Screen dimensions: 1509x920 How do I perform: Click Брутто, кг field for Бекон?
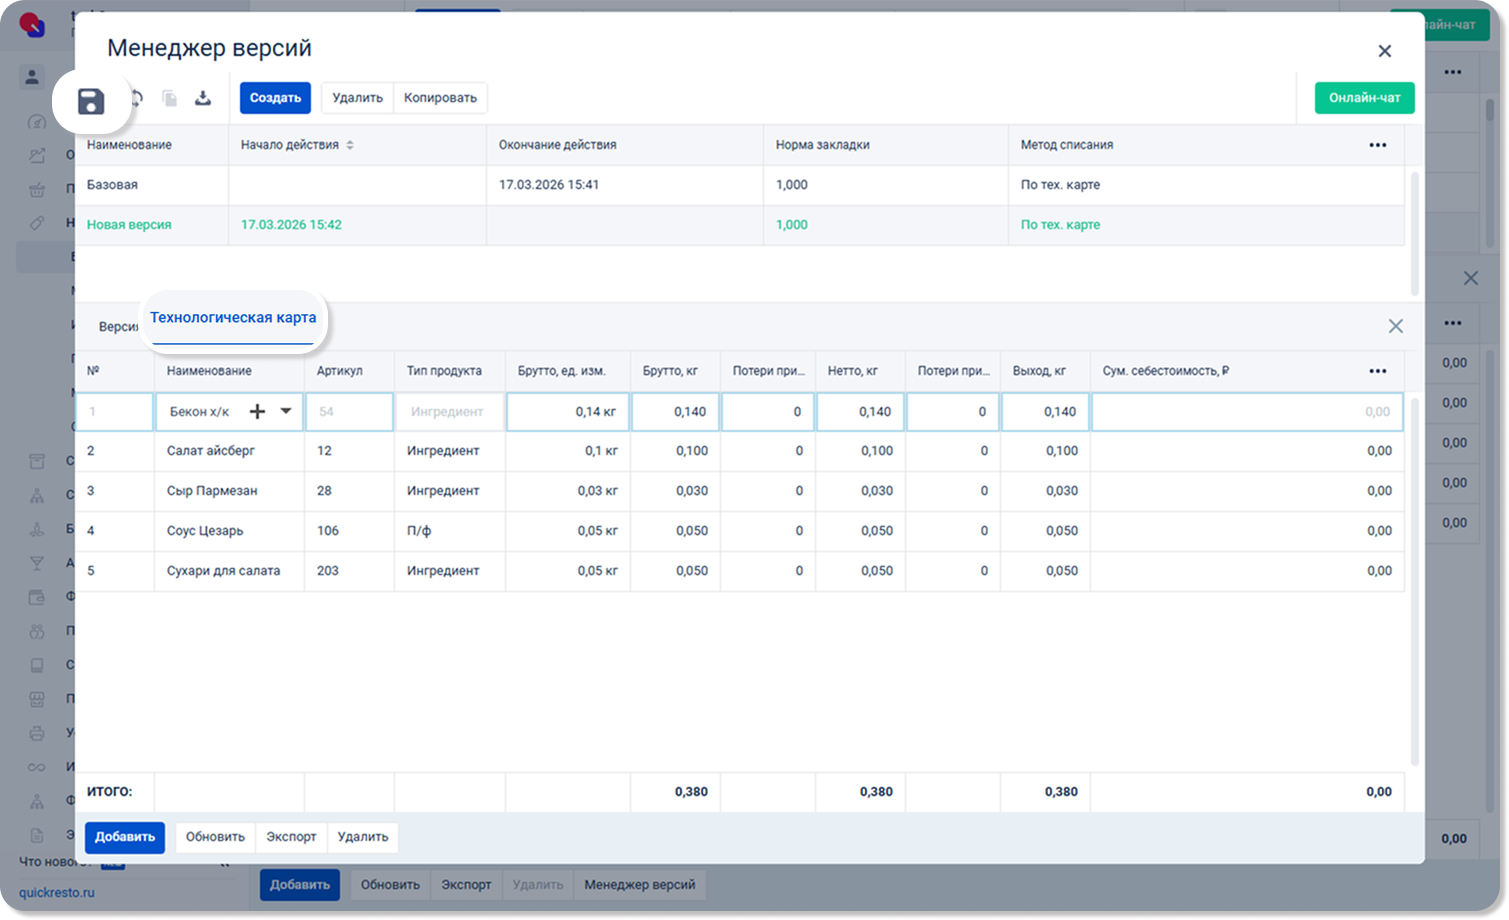(675, 412)
